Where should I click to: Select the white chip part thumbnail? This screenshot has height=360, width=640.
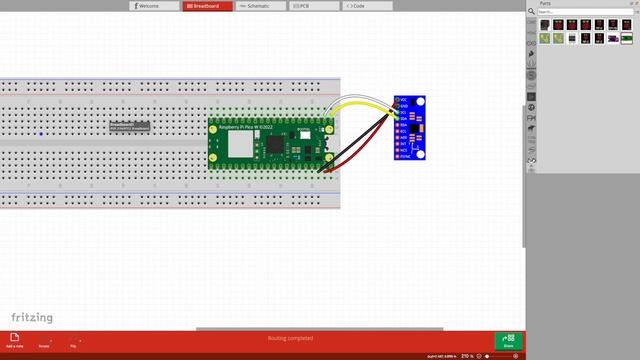coord(572,38)
